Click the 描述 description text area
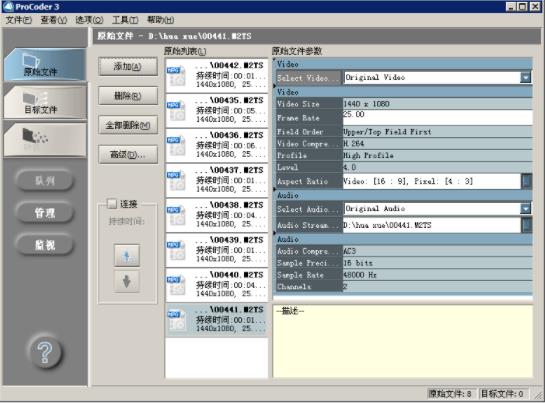This screenshot has height=403, width=545. click(403, 341)
